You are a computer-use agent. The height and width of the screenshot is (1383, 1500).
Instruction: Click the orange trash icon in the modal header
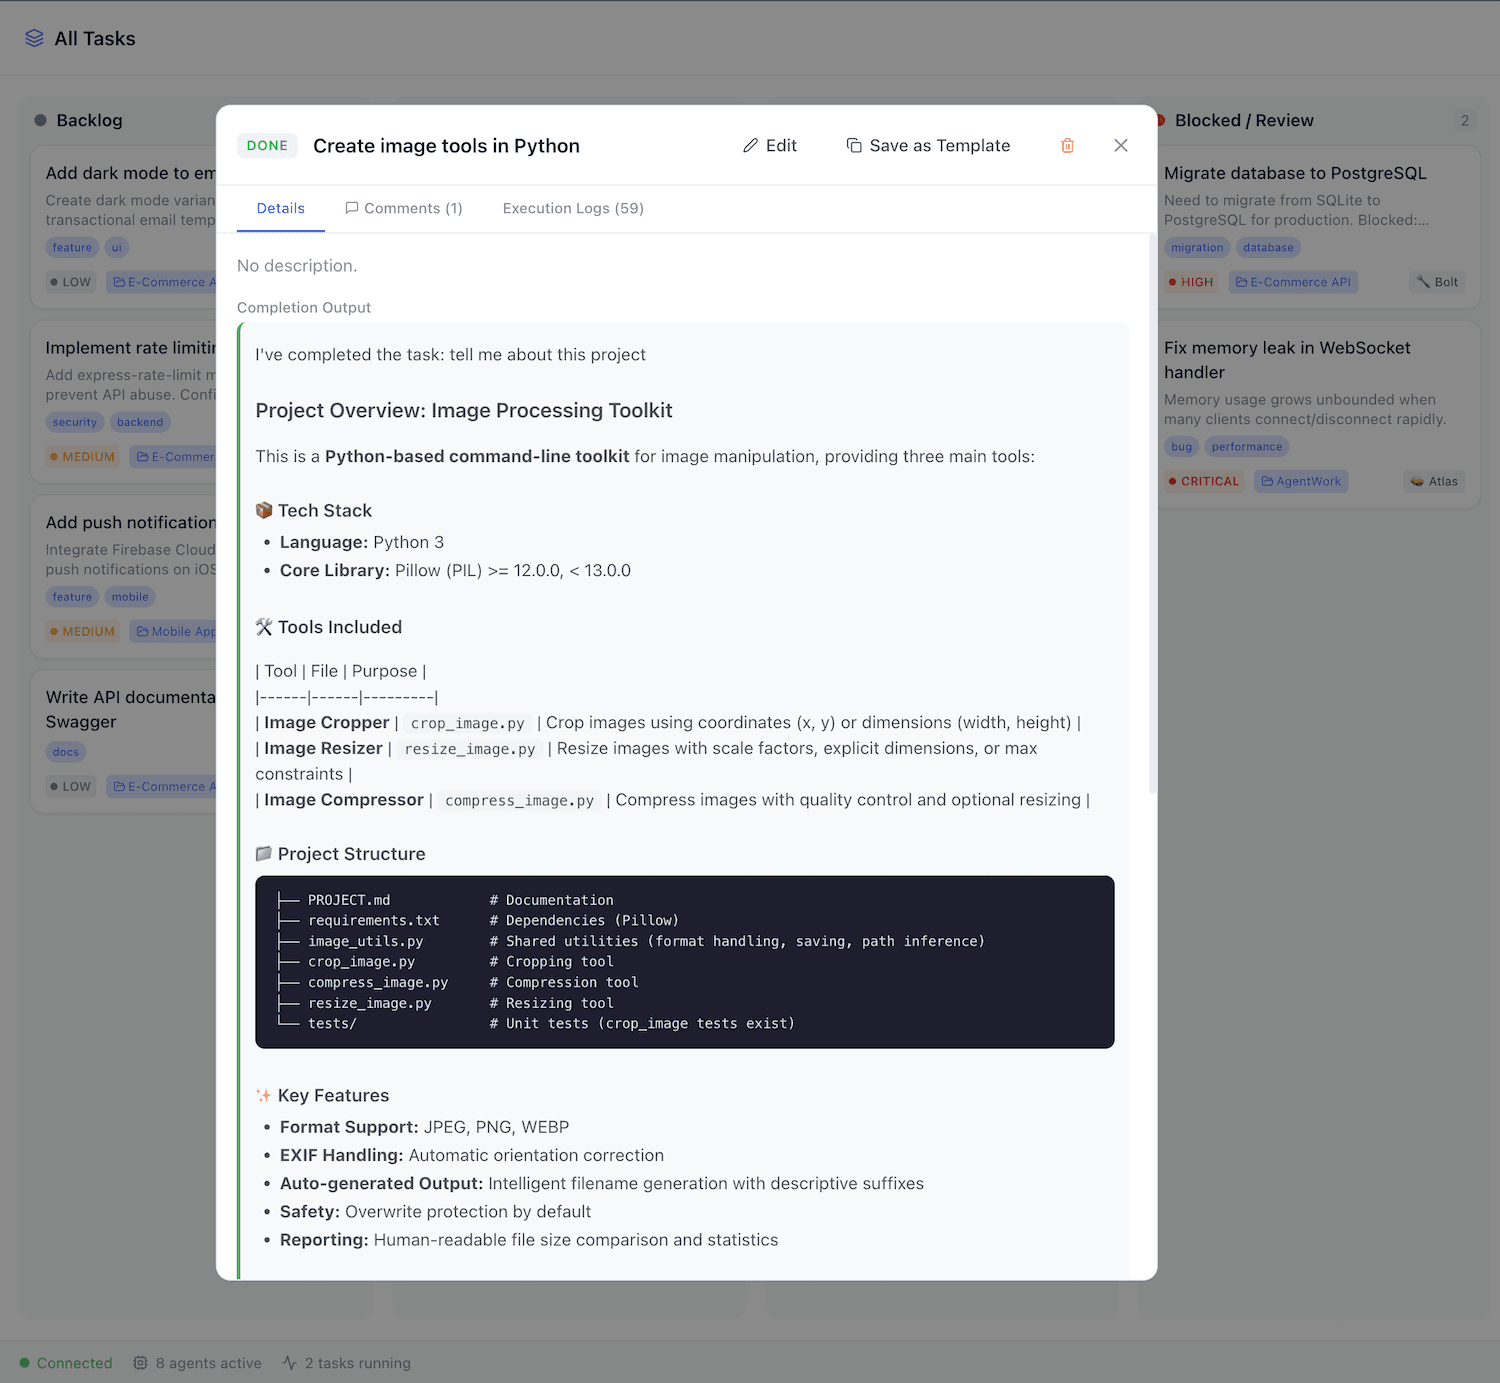pyautogui.click(x=1067, y=145)
